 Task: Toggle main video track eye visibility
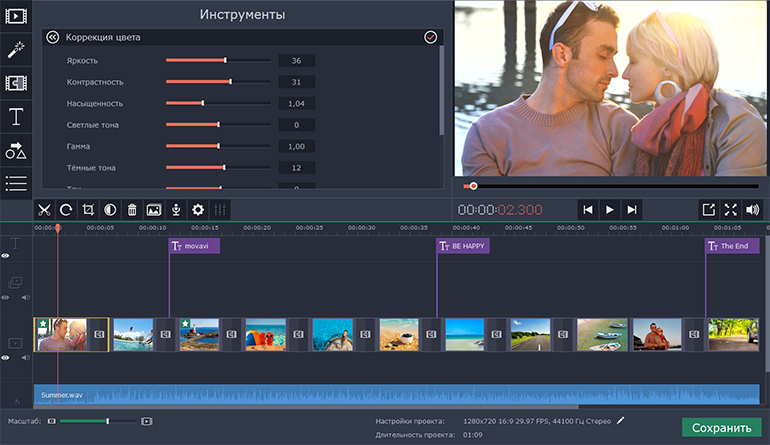pos(6,357)
